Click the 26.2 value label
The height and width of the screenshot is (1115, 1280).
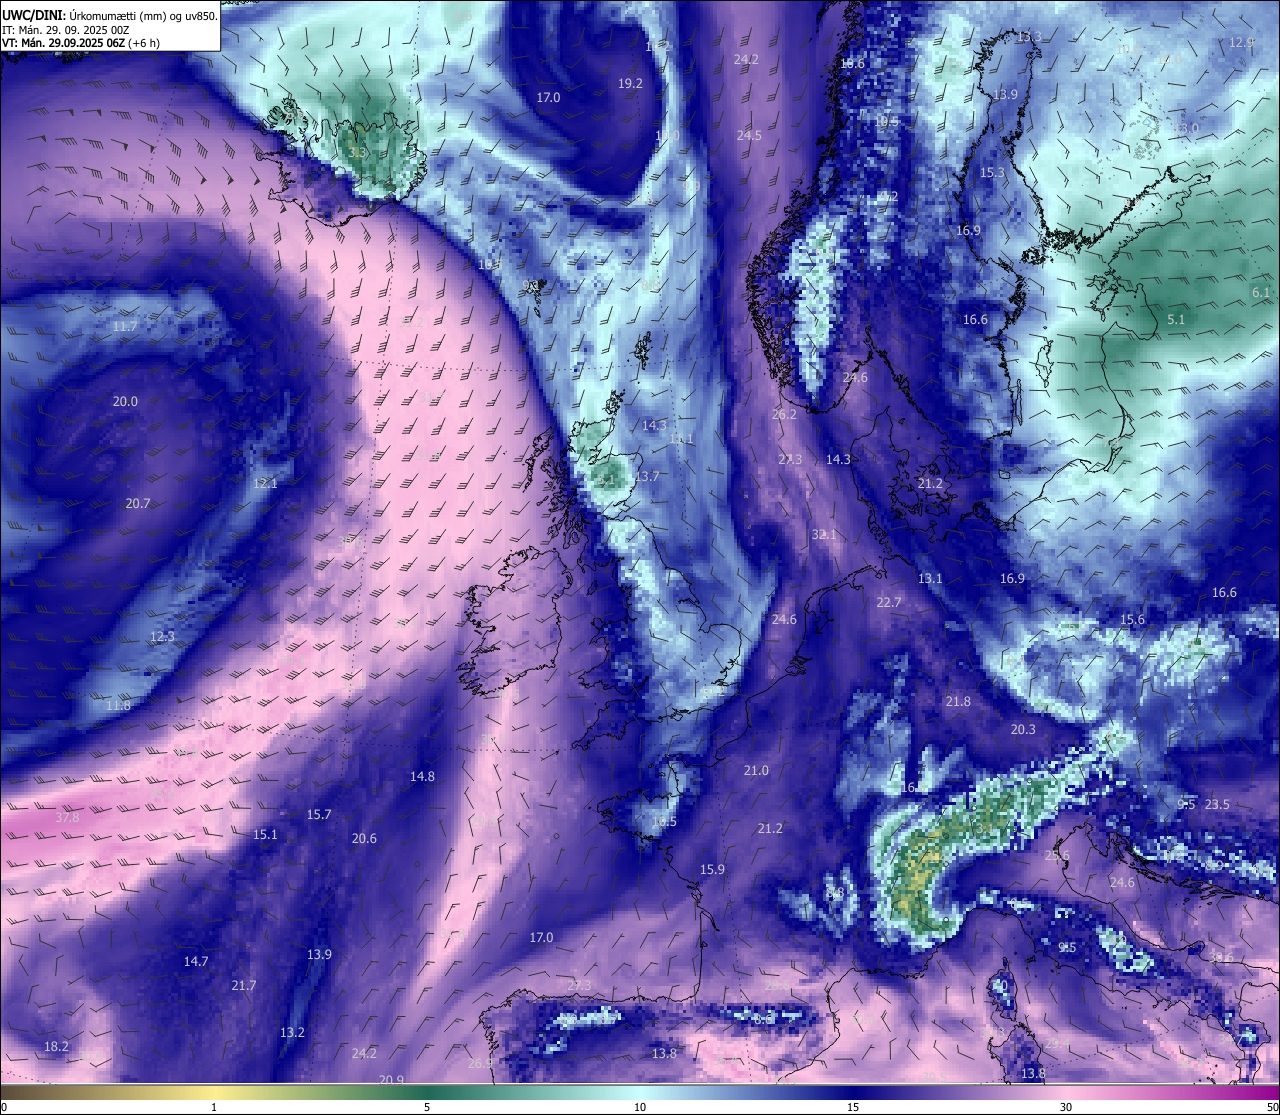pyautogui.click(x=785, y=415)
